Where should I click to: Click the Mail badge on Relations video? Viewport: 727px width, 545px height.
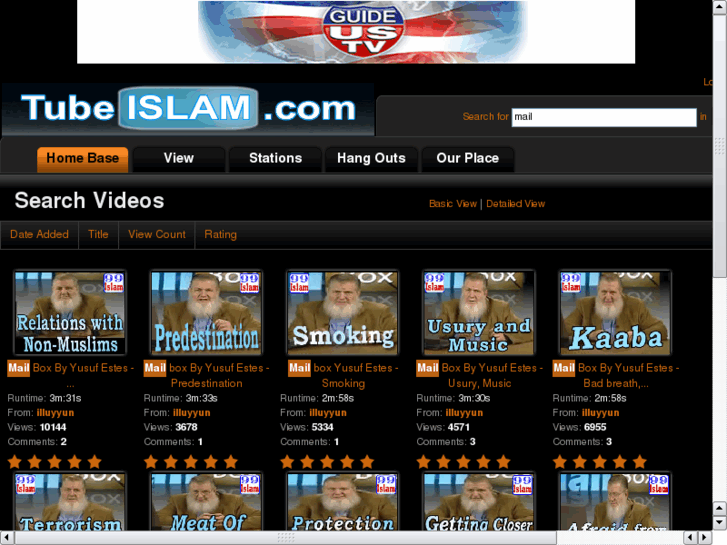19,368
